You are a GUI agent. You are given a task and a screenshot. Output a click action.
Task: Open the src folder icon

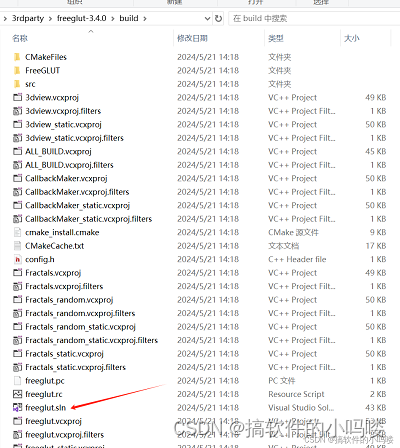tap(17, 84)
